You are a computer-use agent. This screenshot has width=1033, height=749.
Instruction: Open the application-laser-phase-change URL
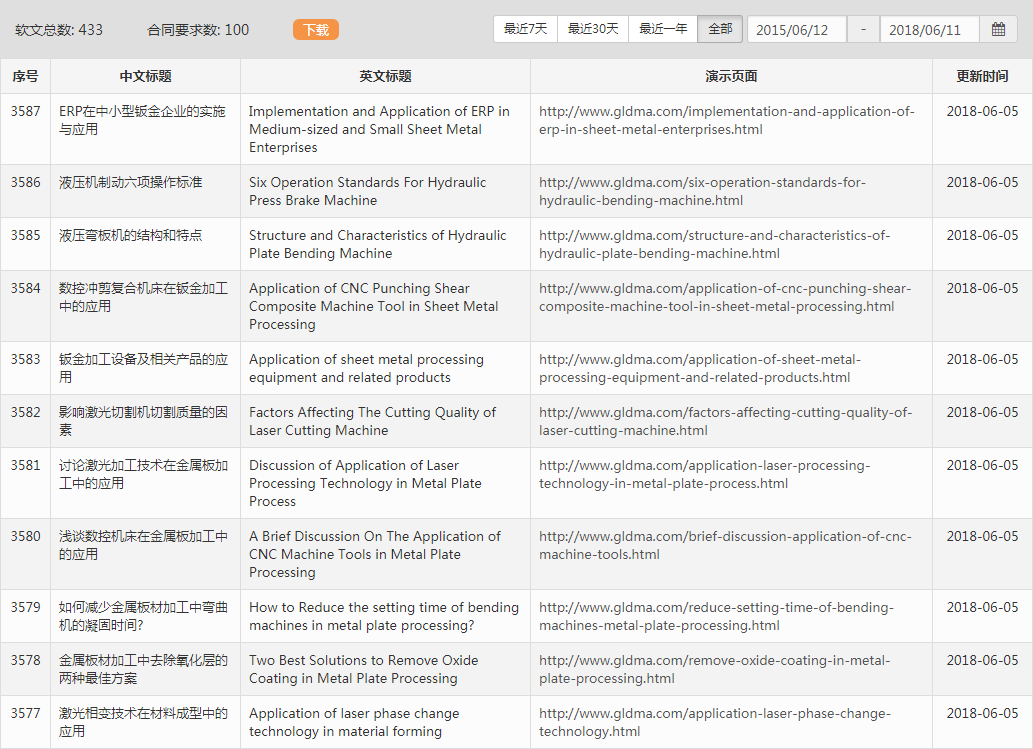715,722
